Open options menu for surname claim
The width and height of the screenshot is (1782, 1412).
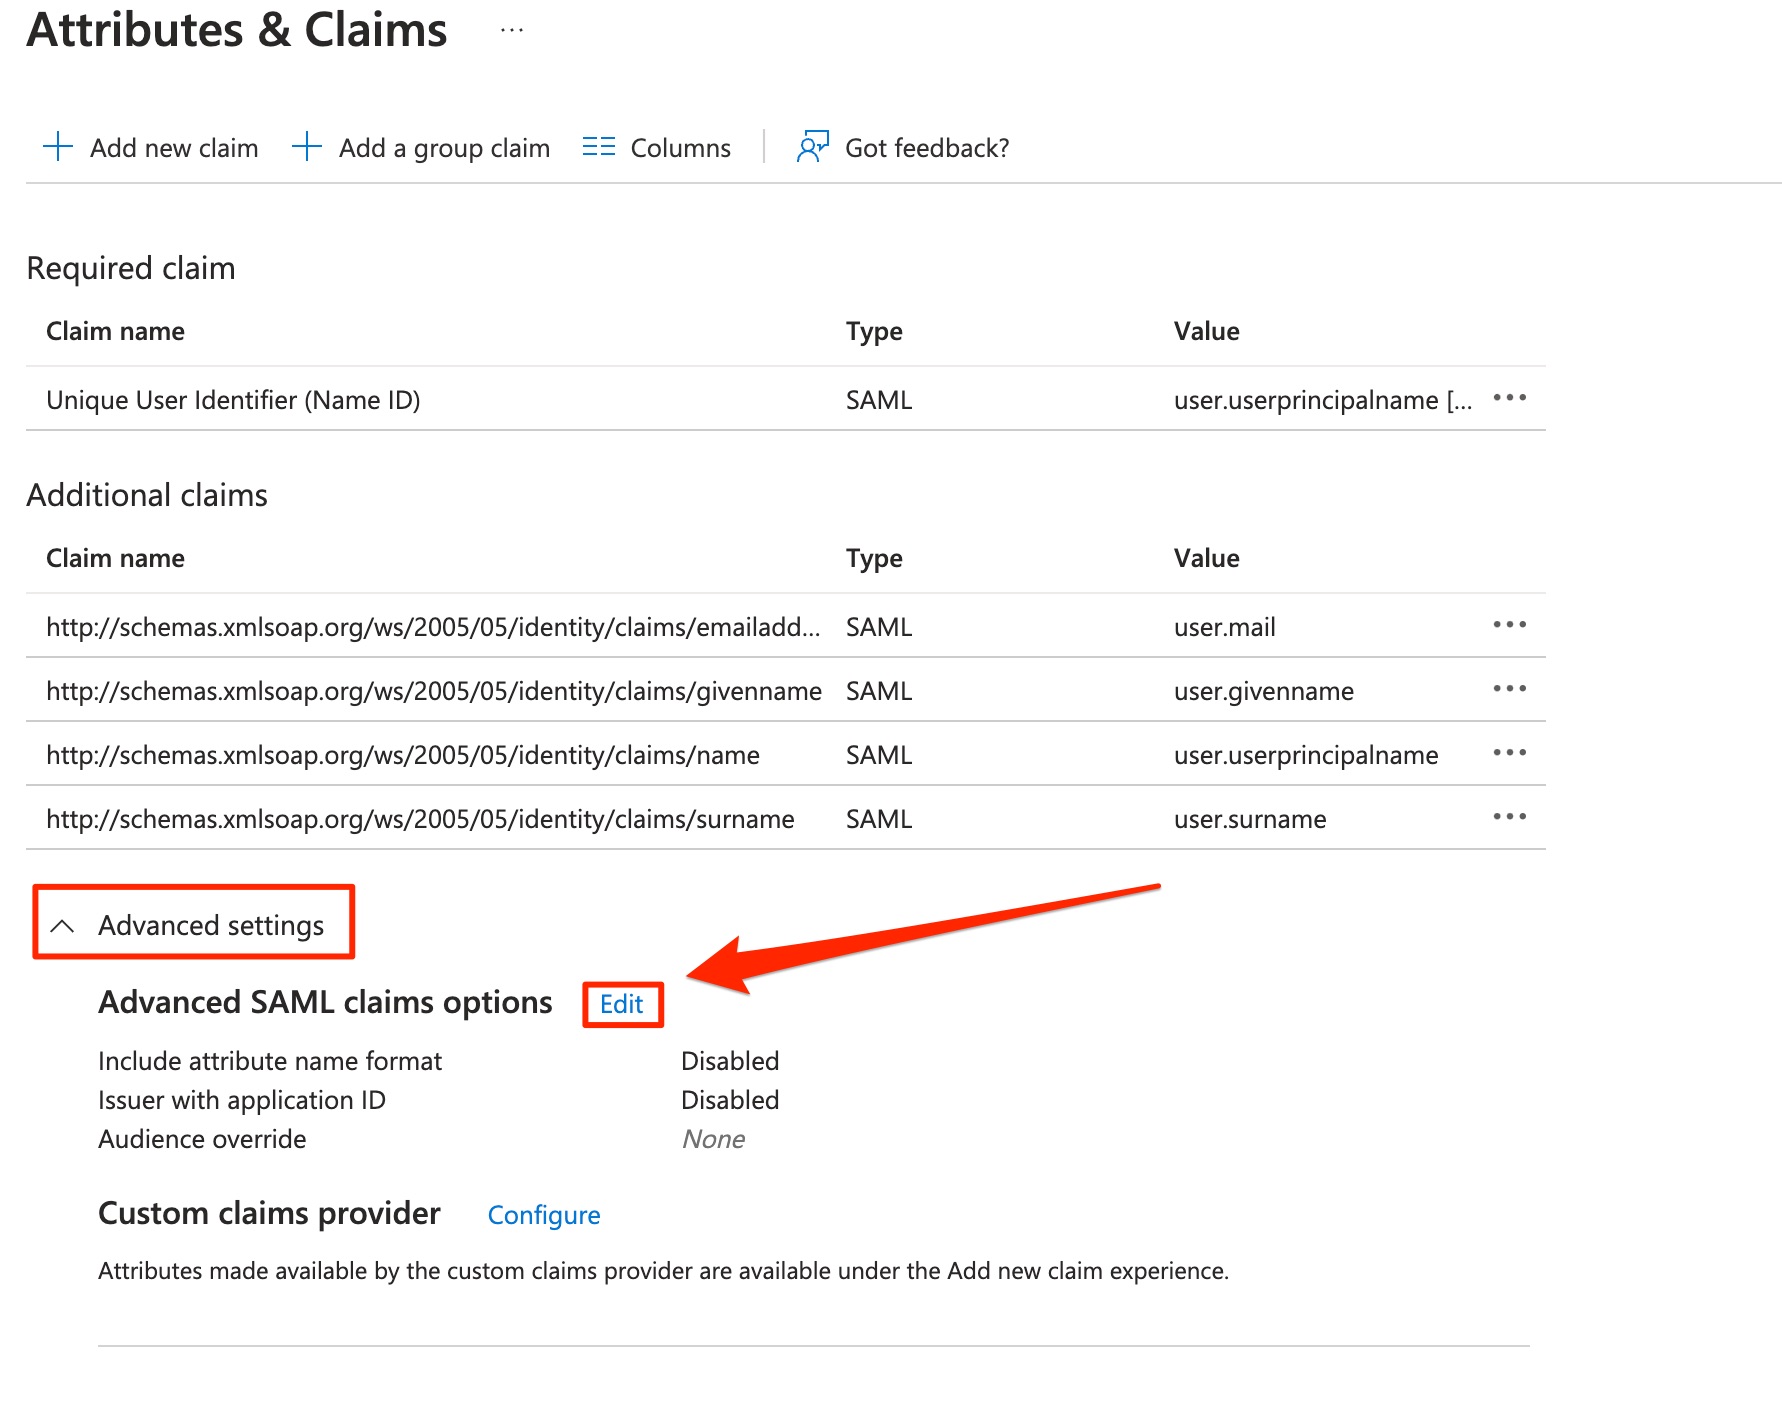coord(1509,817)
